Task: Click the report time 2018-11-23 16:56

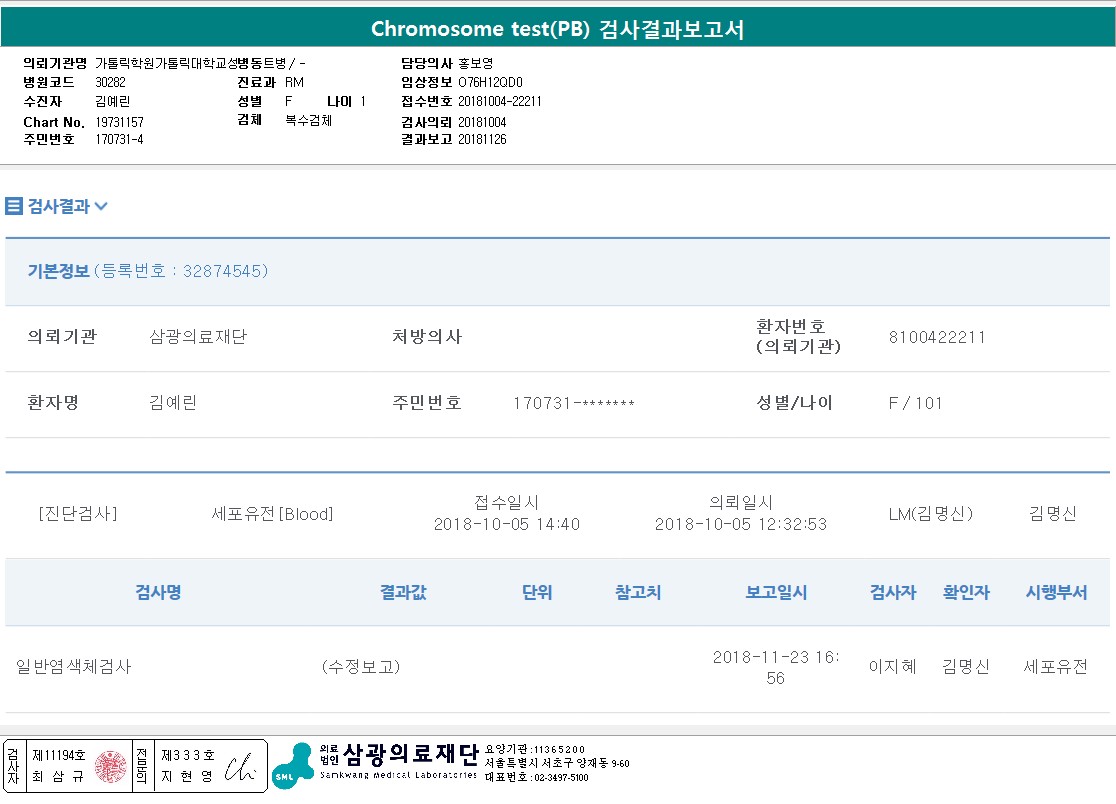Action: coord(776,667)
